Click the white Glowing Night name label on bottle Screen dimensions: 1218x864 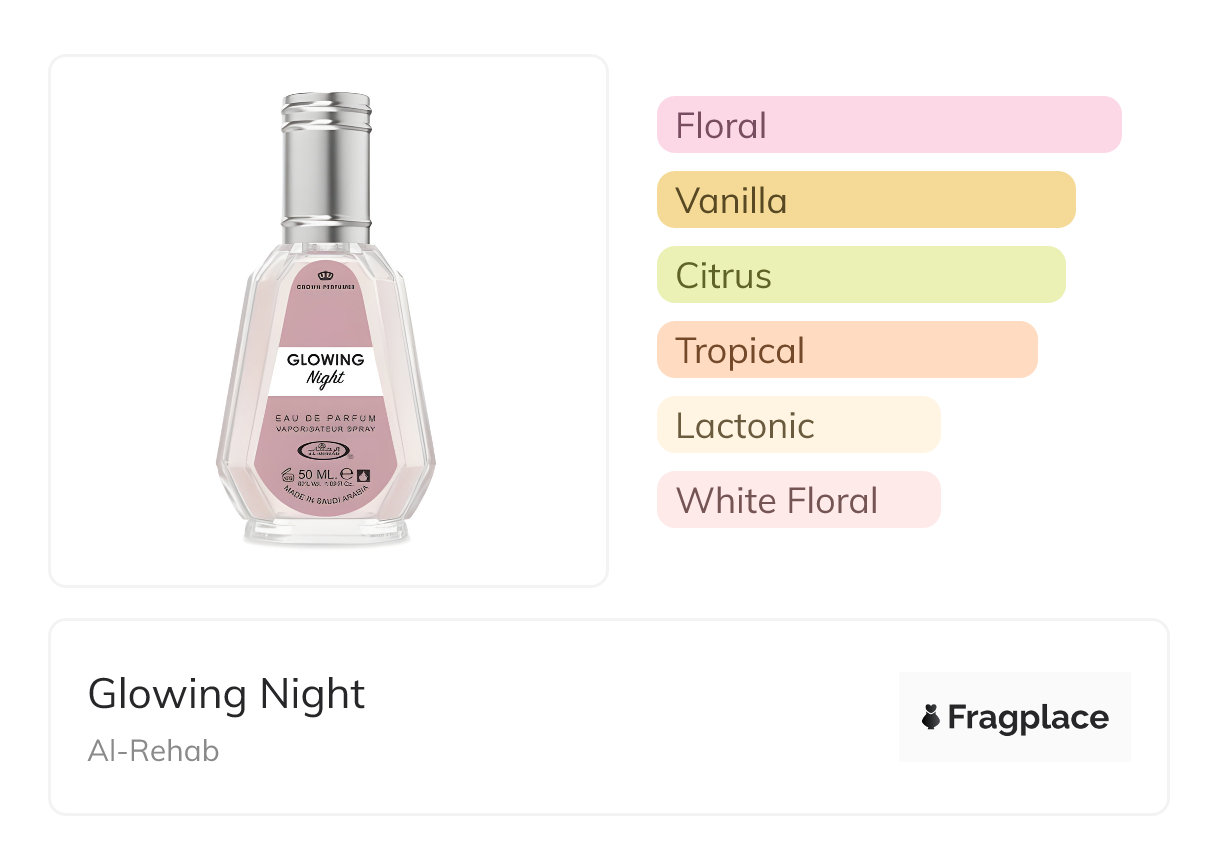click(326, 368)
